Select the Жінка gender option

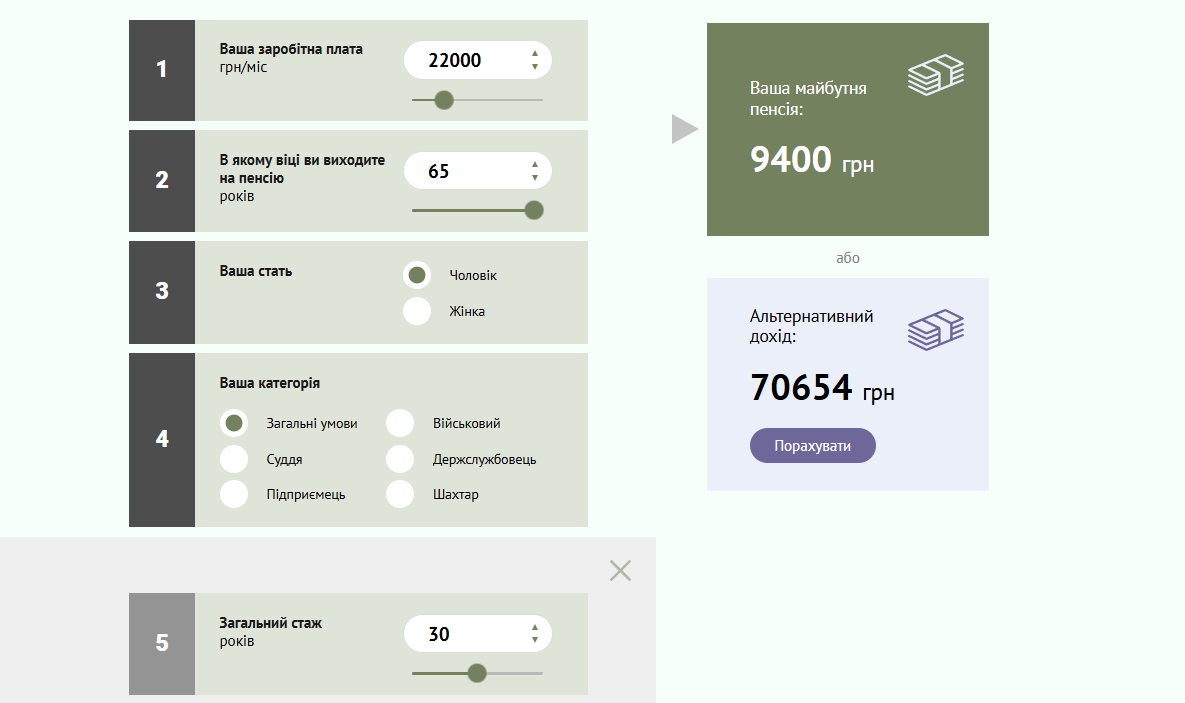tap(417, 311)
